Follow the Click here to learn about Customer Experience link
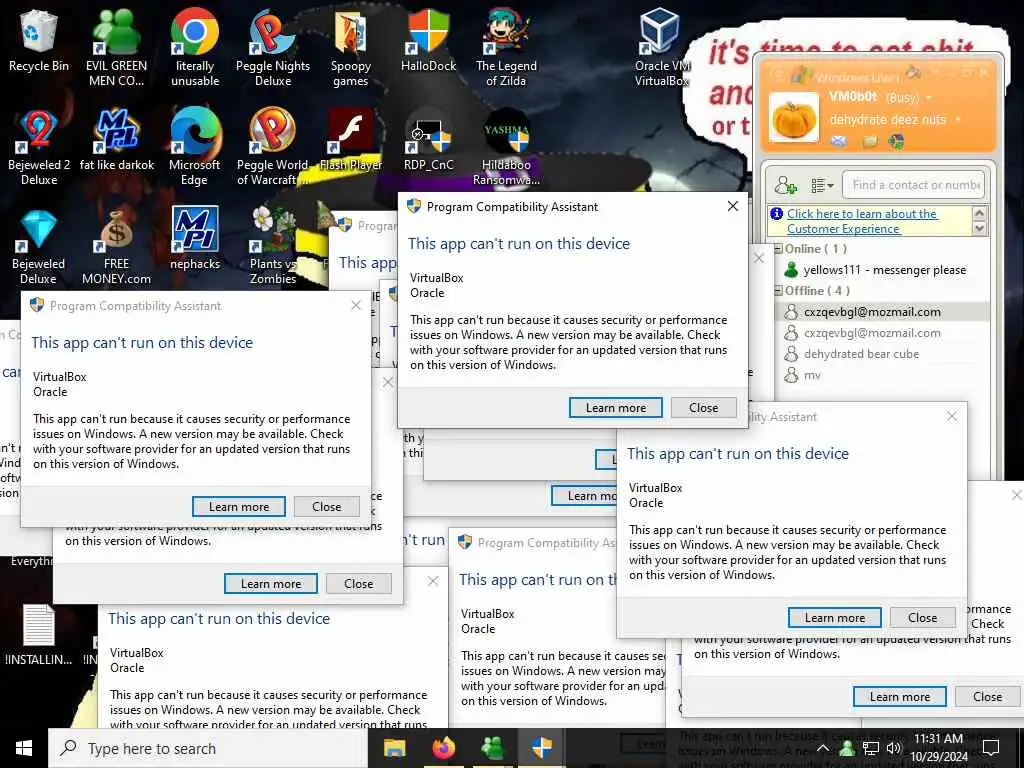The image size is (1024, 768). (x=862, y=221)
